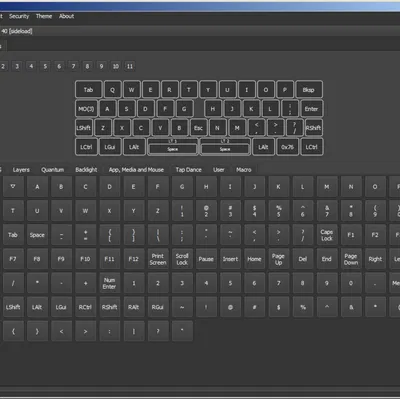Pick the Page Down keycode
The height and width of the screenshot is (399, 400).
tap(351, 259)
